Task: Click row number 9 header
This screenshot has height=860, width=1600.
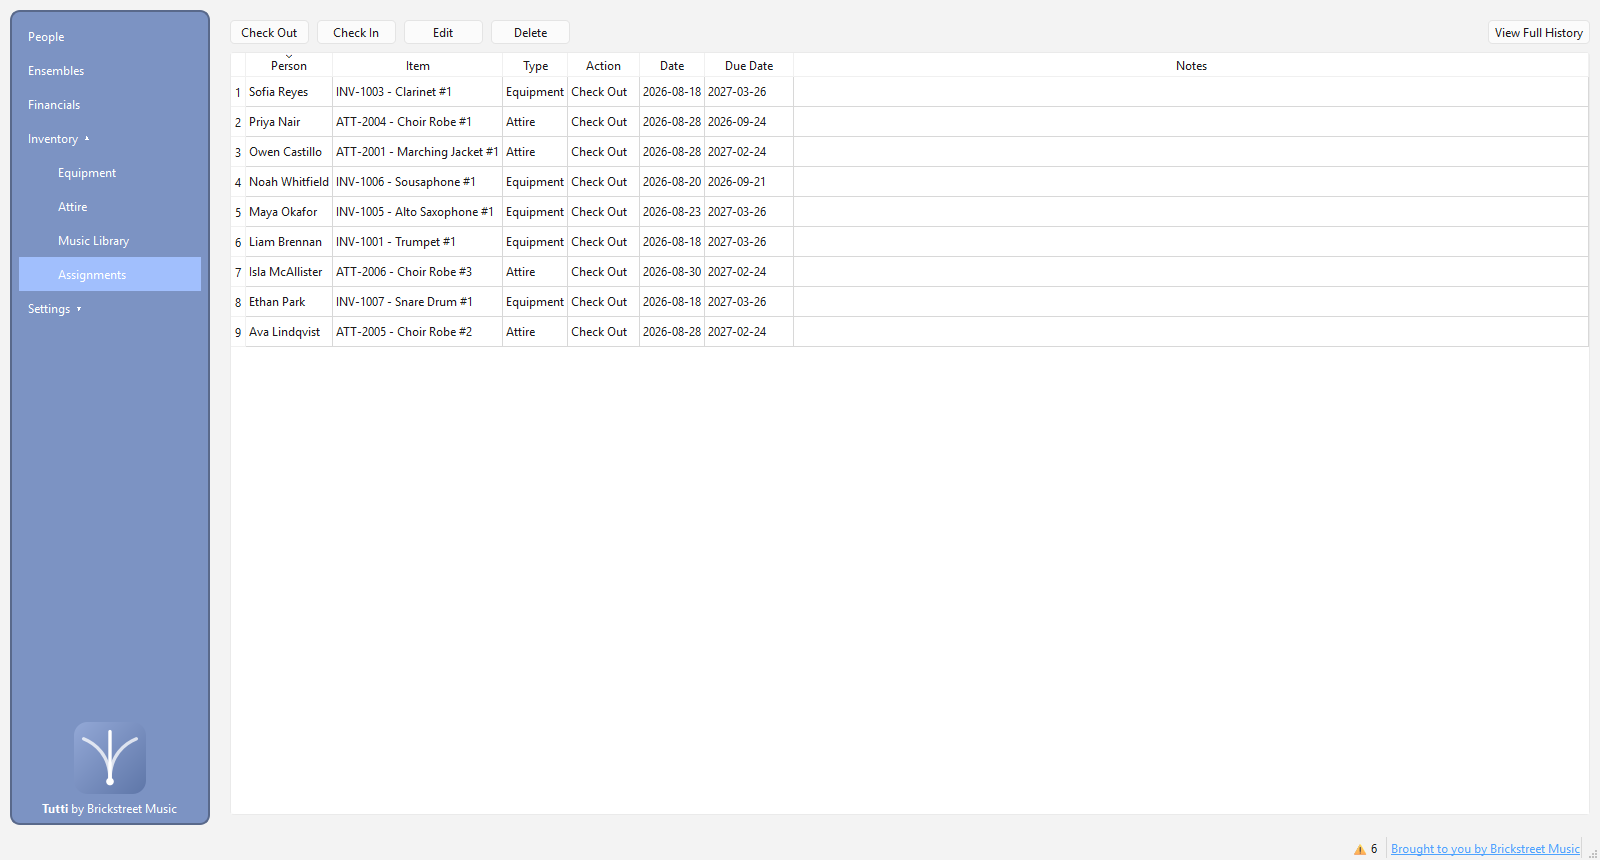Action: point(238,332)
